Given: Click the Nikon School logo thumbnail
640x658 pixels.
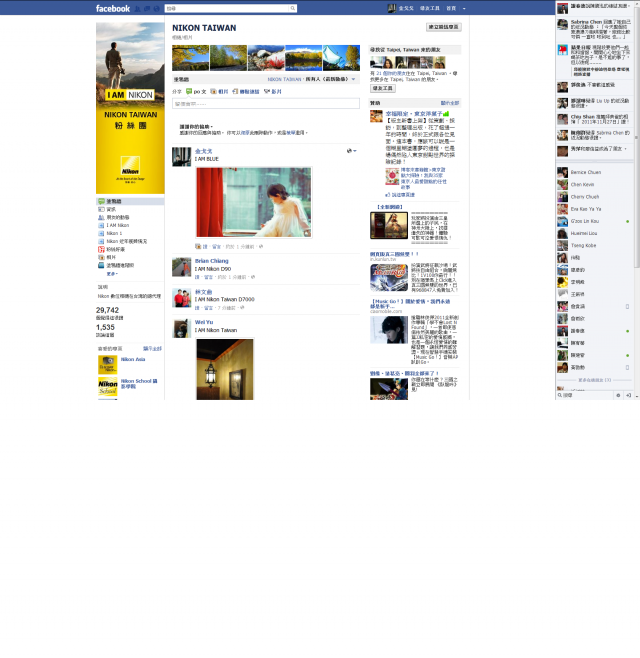Looking at the screenshot, I should click(x=107, y=386).
